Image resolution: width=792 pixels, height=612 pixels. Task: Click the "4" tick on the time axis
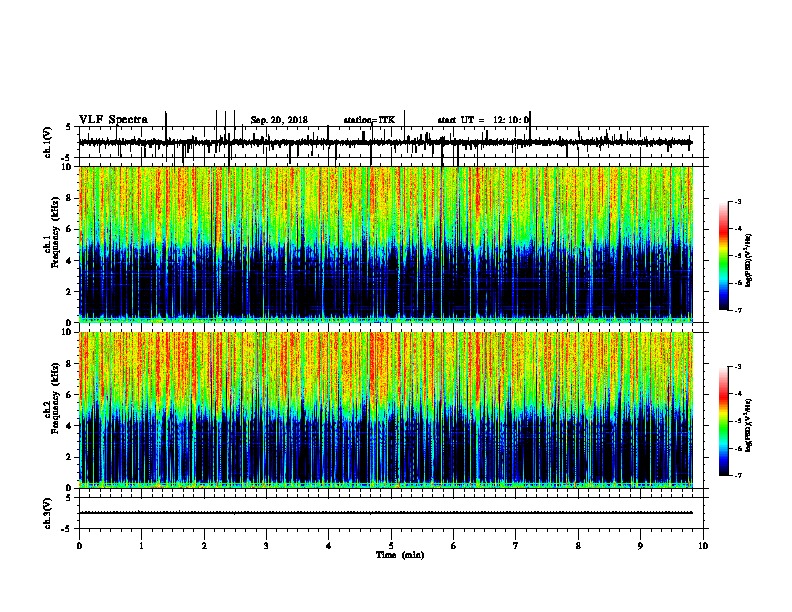point(329,546)
